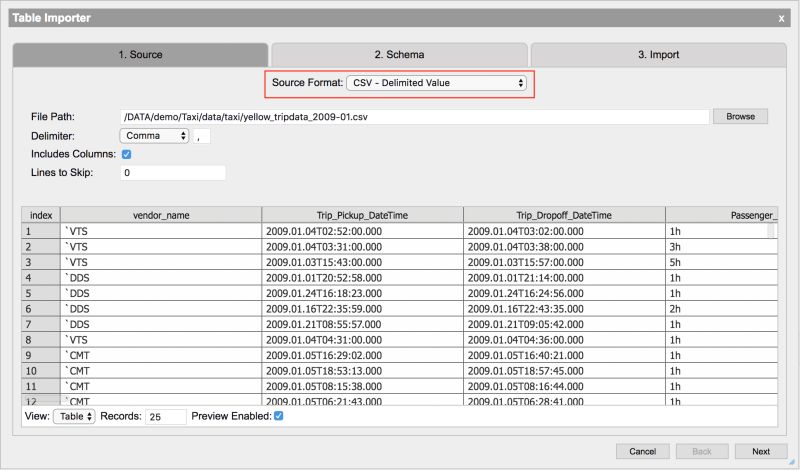Select row index 1

click(41, 231)
